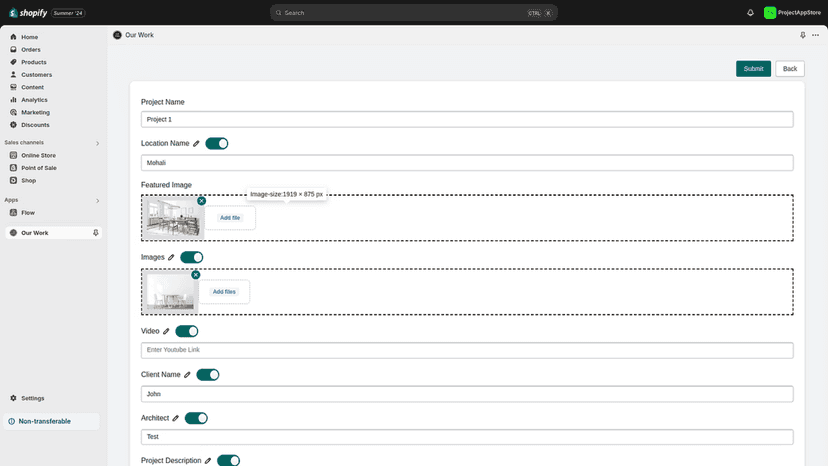Expand the Apps section chevron
This screenshot has width=828, height=466.
point(98,201)
